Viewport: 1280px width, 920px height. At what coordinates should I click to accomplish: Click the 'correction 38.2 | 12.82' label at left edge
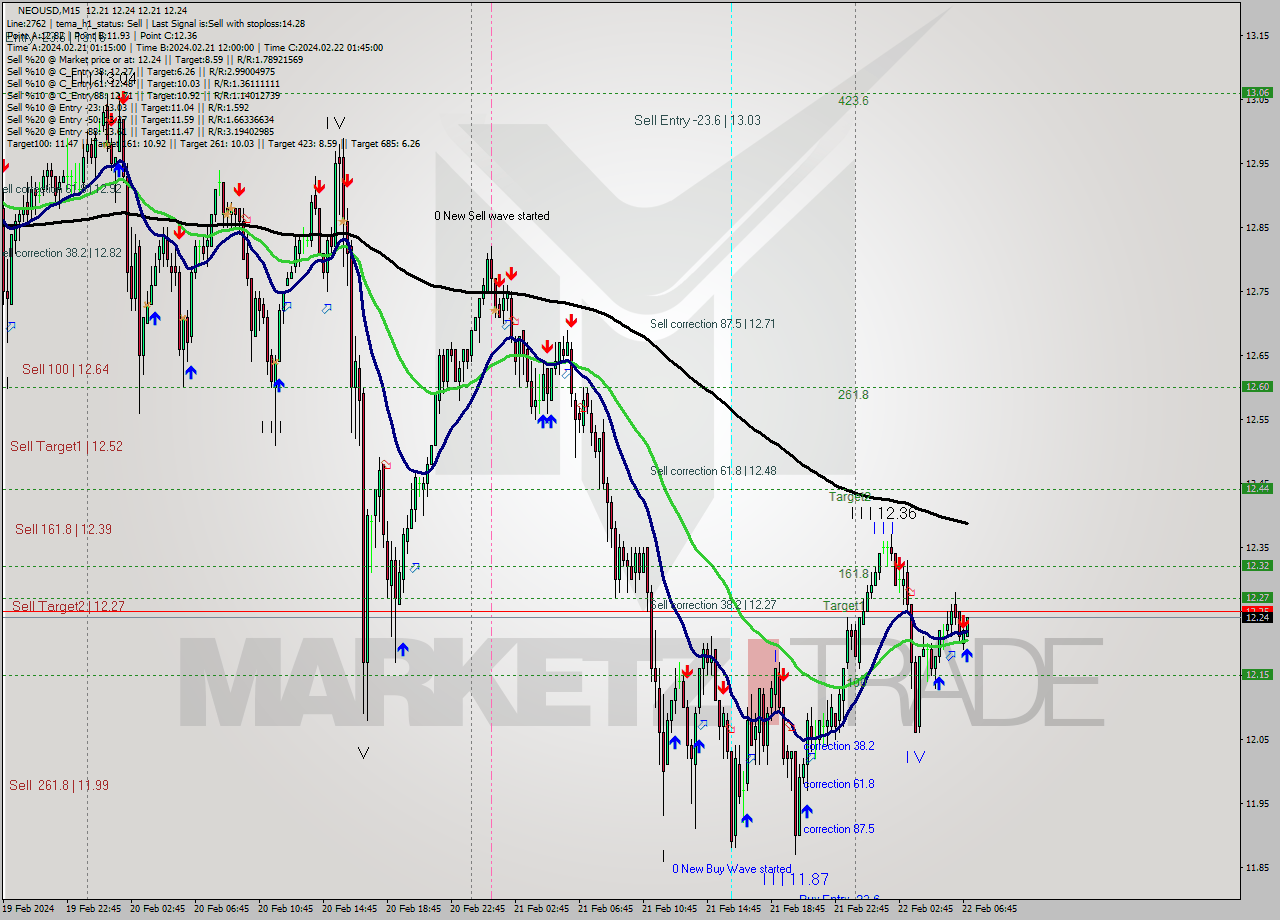tap(61, 254)
